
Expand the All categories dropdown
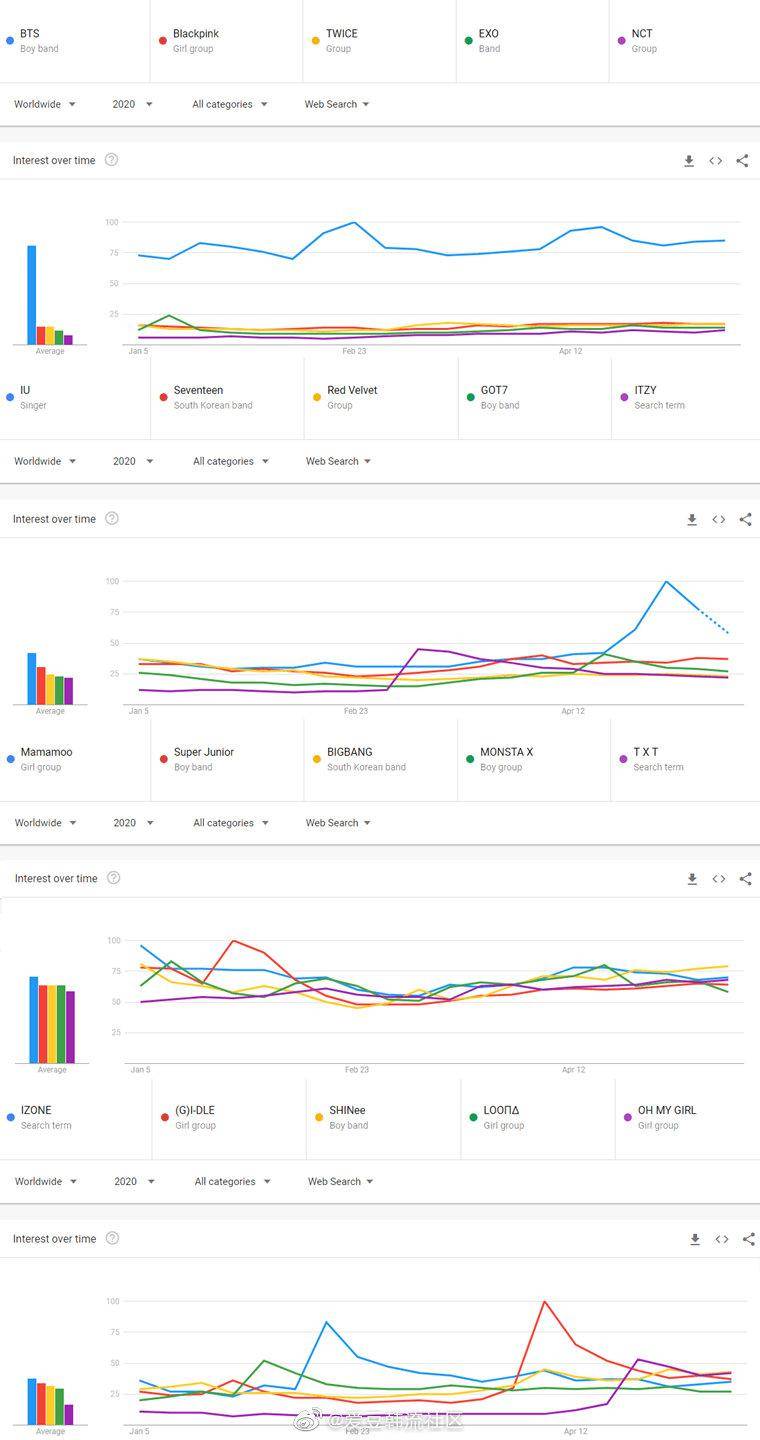229,104
